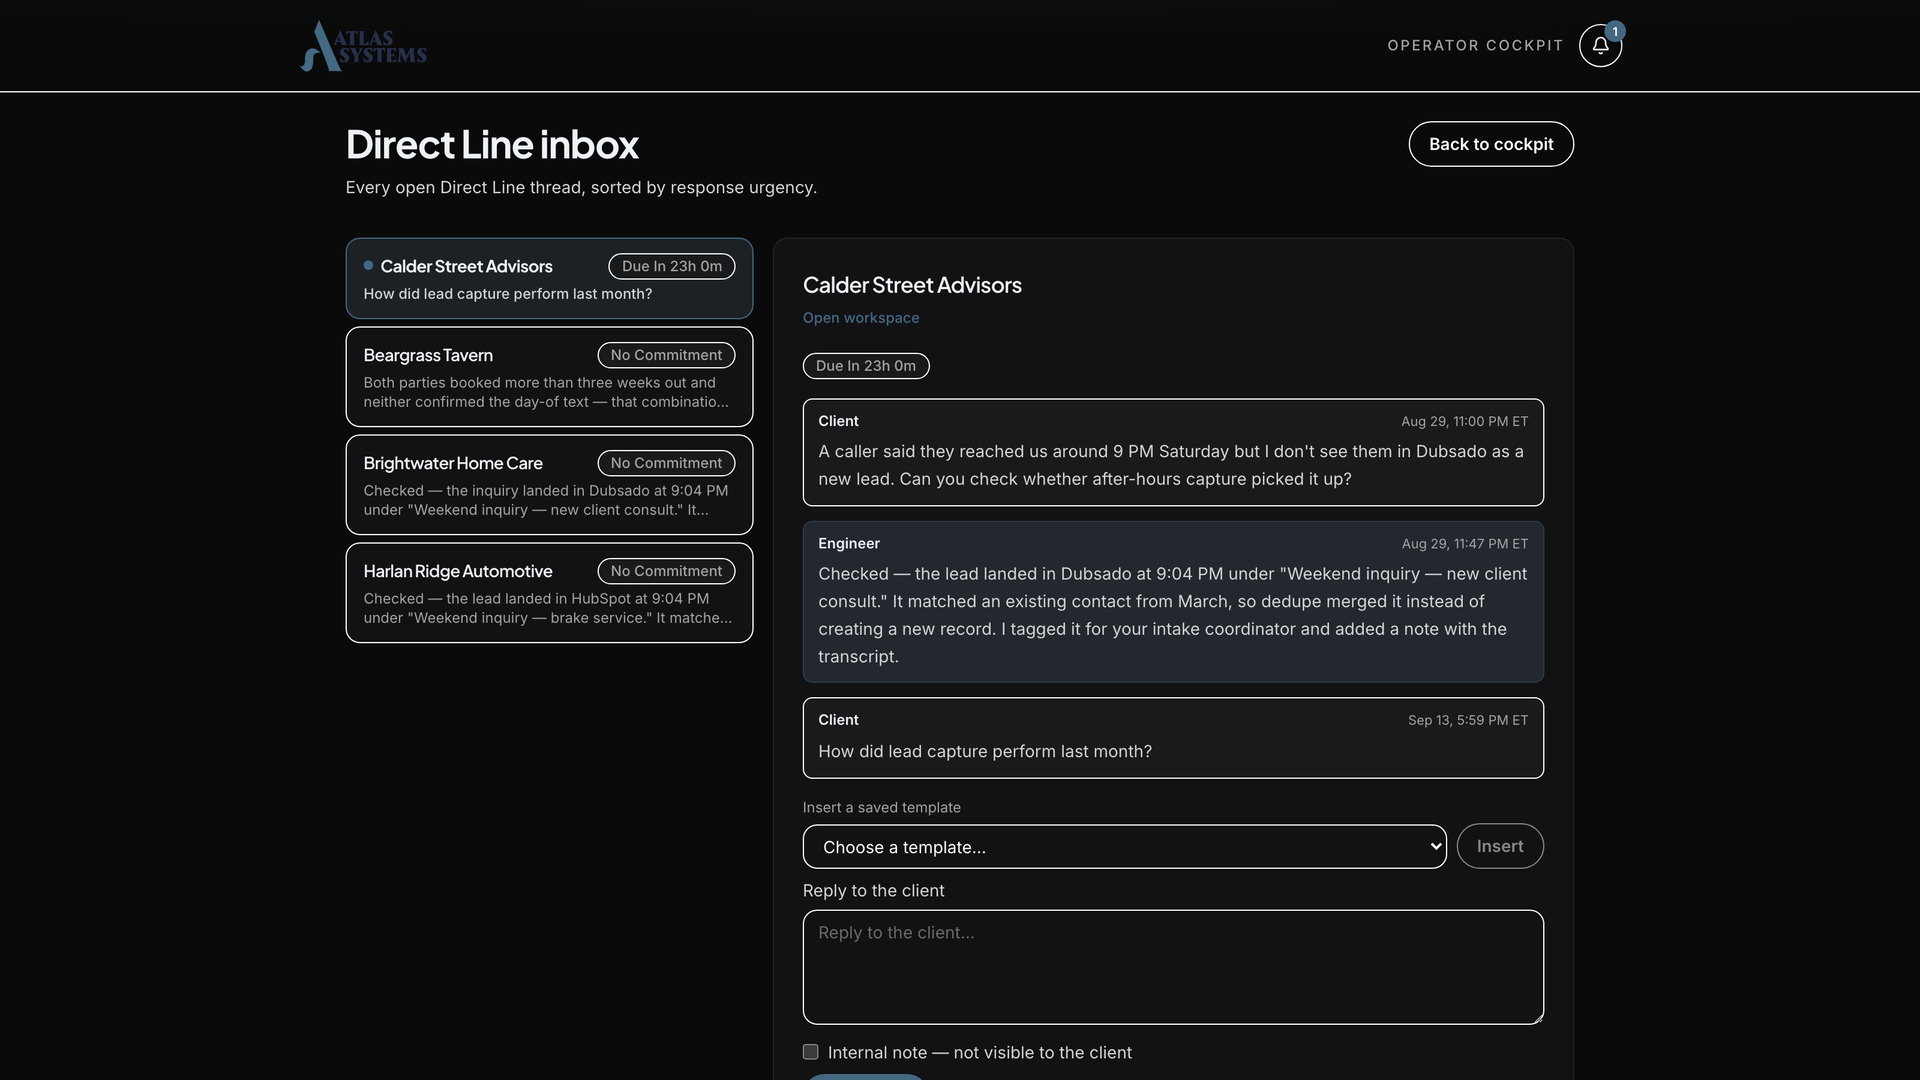The width and height of the screenshot is (1920, 1080).
Task: Tick the Internal note checkbox
Action: [x=810, y=1052]
